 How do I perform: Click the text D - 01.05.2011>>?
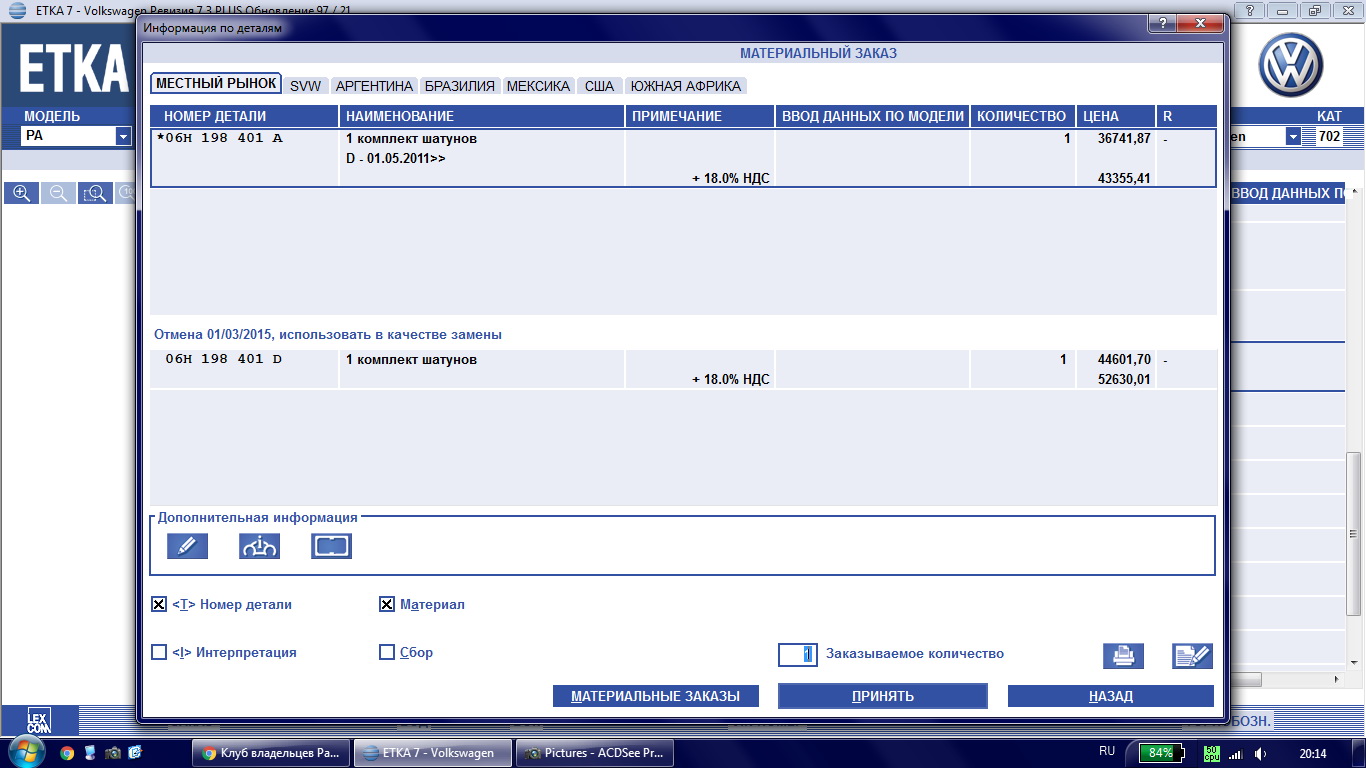[x=395, y=158]
